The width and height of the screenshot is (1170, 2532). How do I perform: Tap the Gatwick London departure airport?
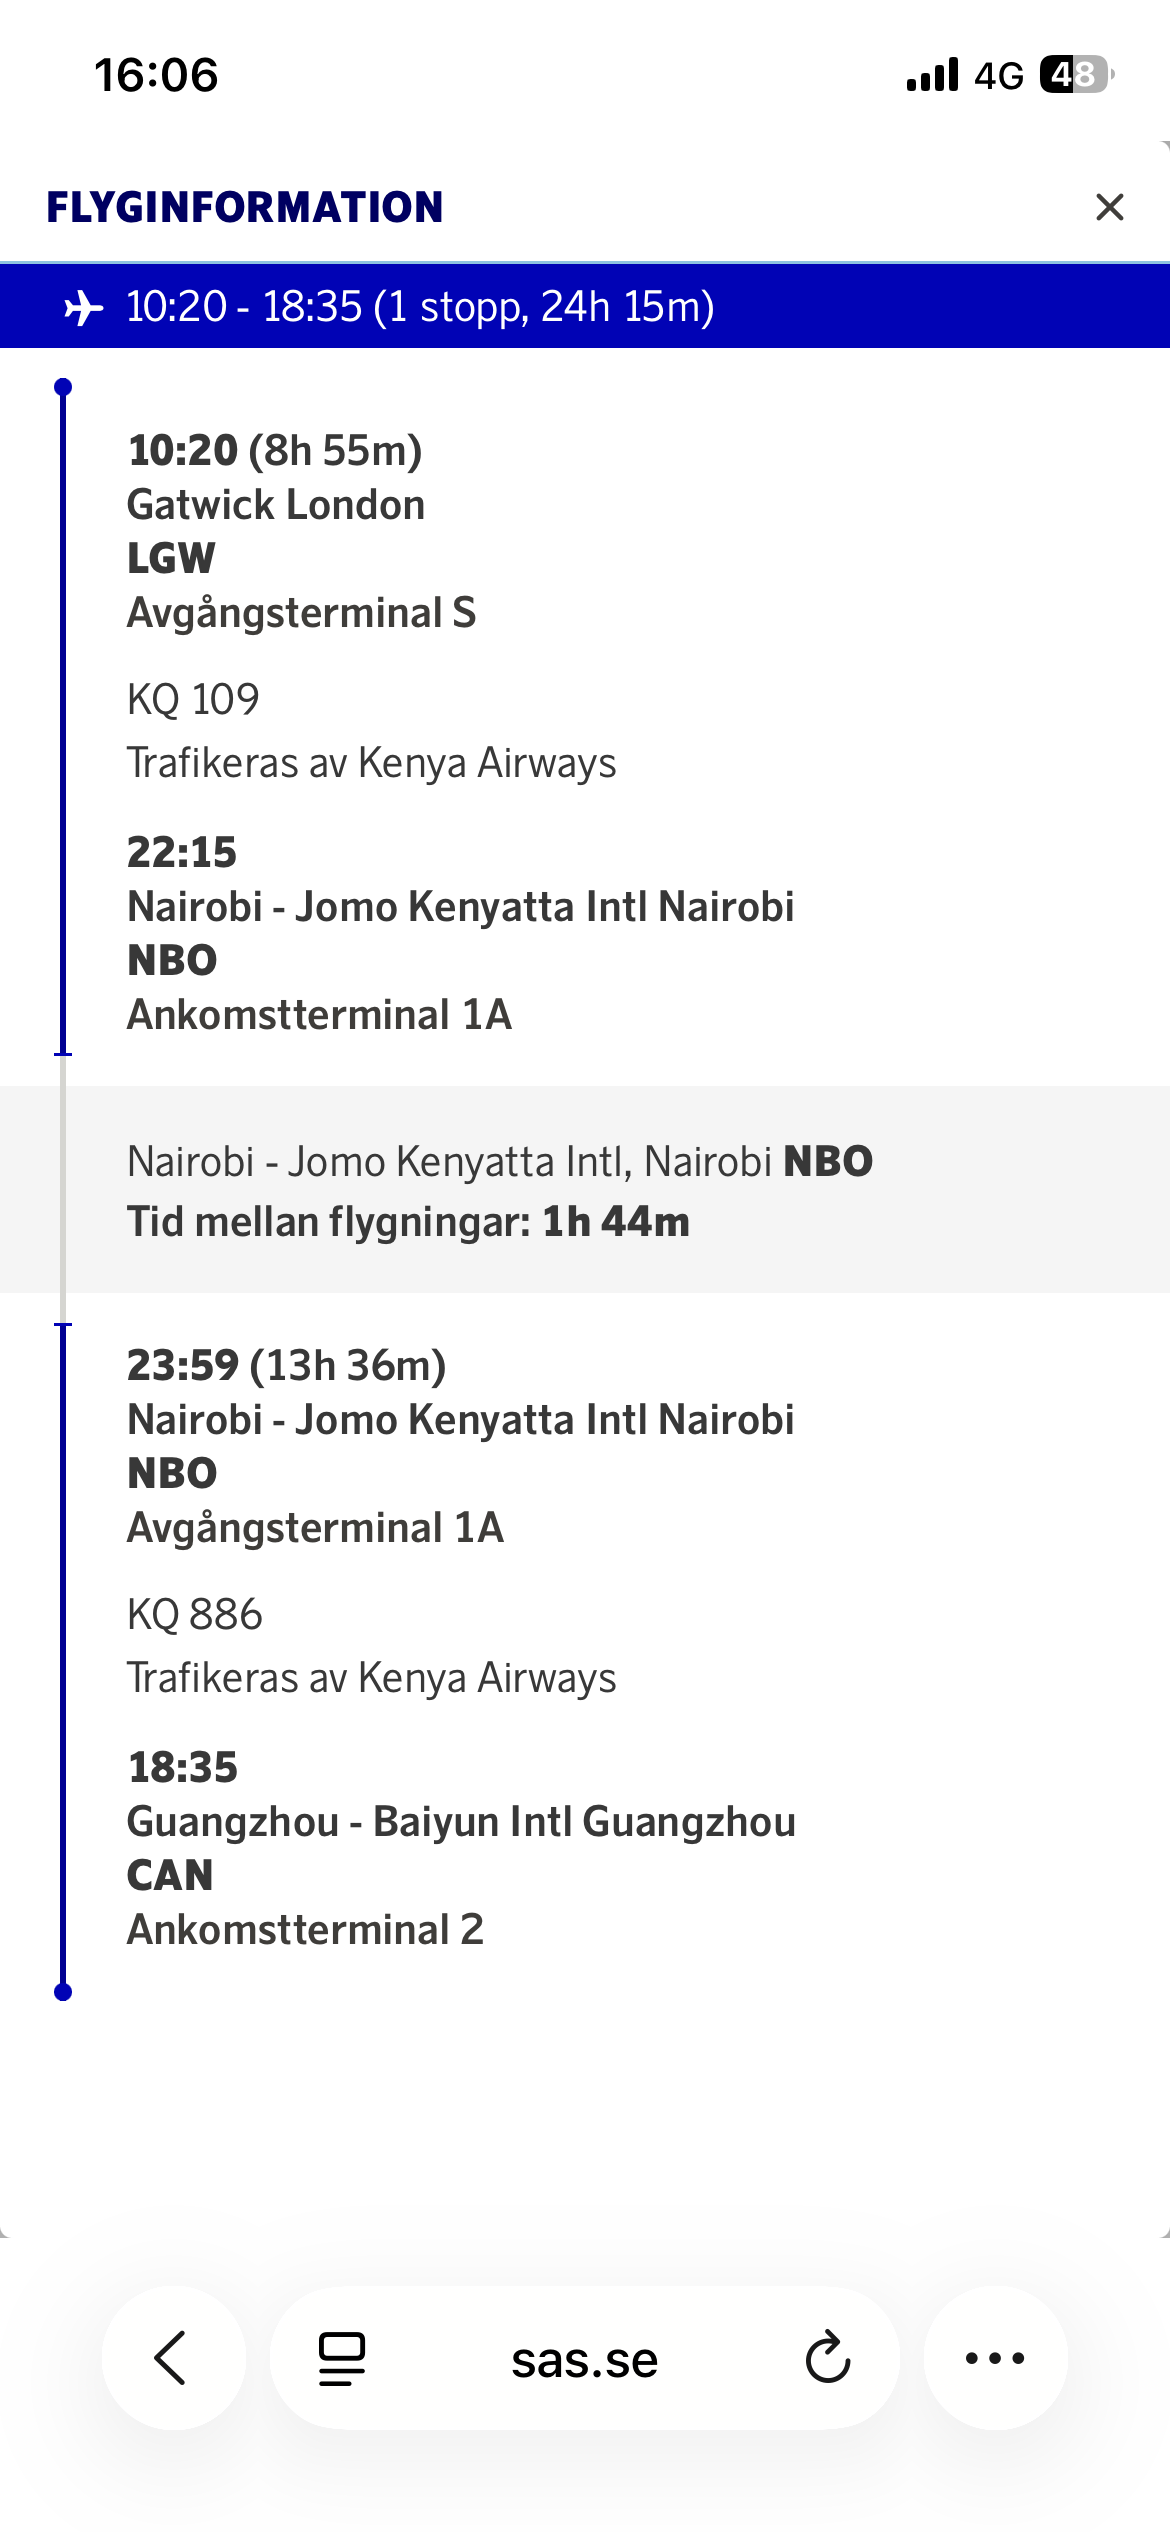[276, 505]
